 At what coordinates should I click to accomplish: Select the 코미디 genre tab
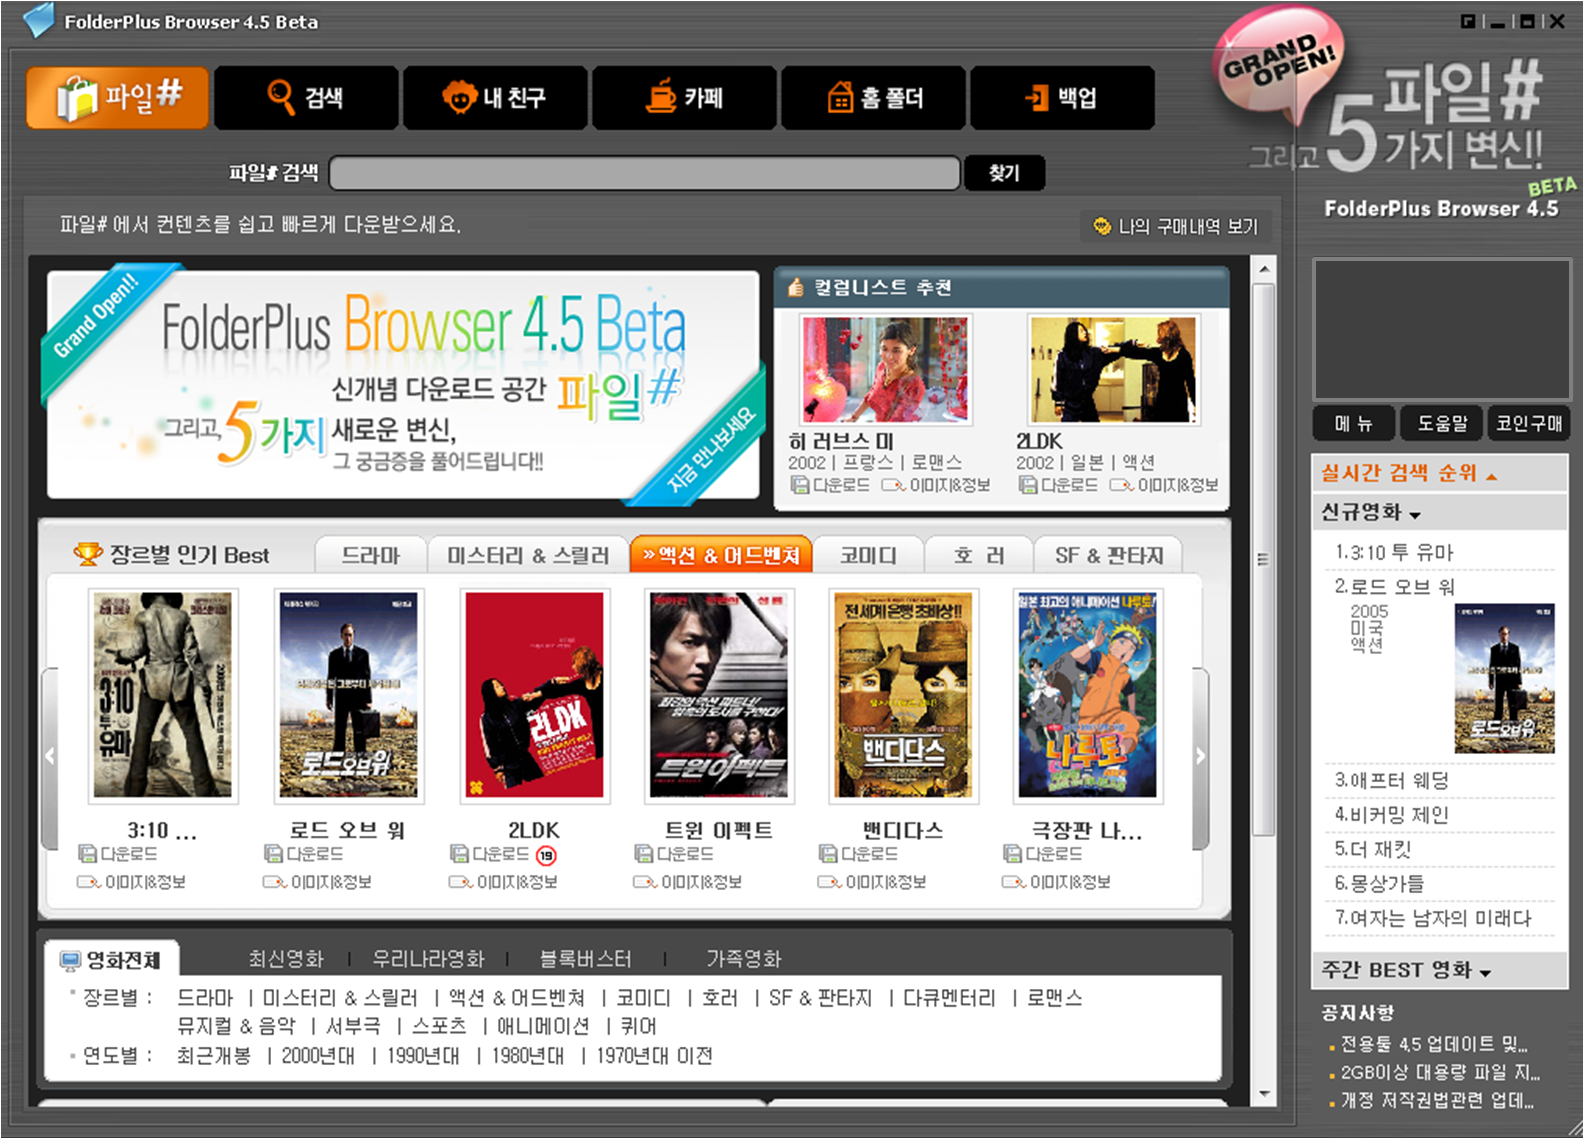(x=868, y=555)
